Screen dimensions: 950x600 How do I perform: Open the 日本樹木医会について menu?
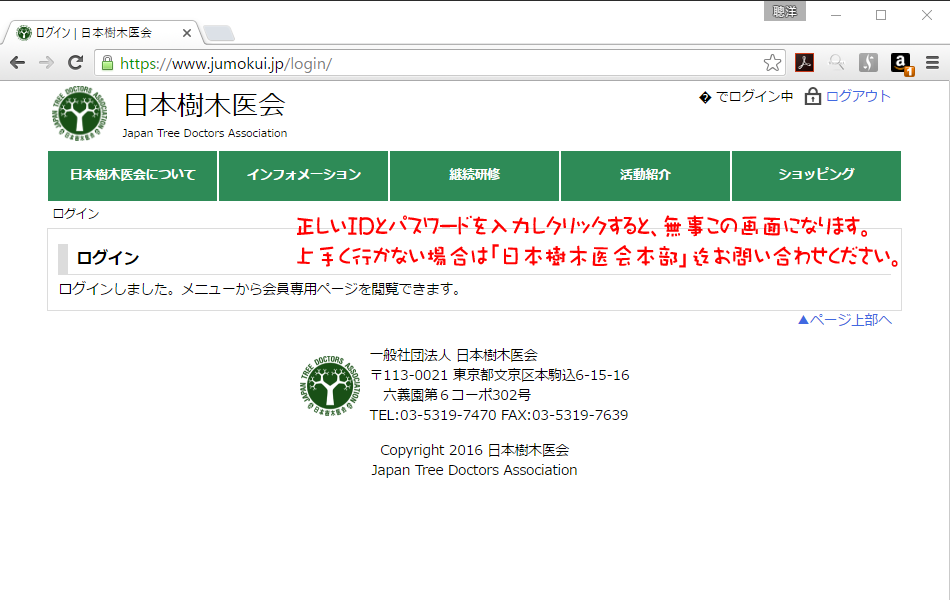click(133, 175)
